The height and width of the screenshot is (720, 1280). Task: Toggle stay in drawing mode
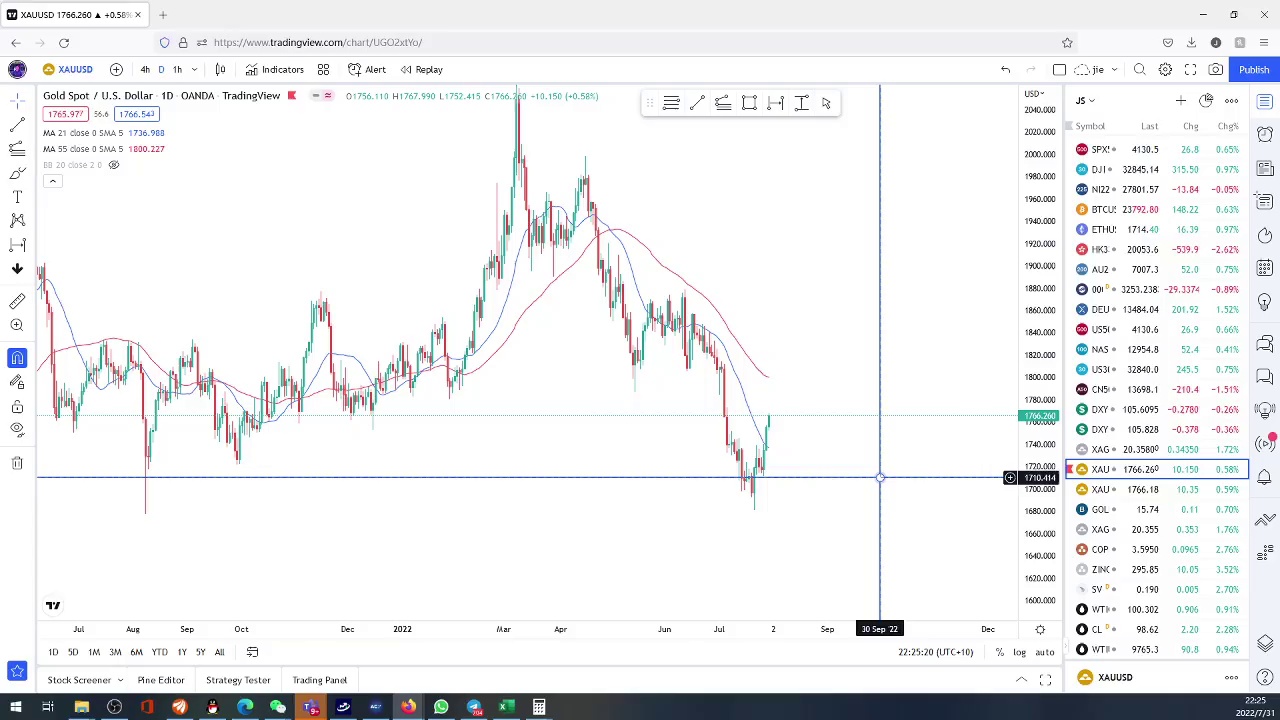pos(17,382)
